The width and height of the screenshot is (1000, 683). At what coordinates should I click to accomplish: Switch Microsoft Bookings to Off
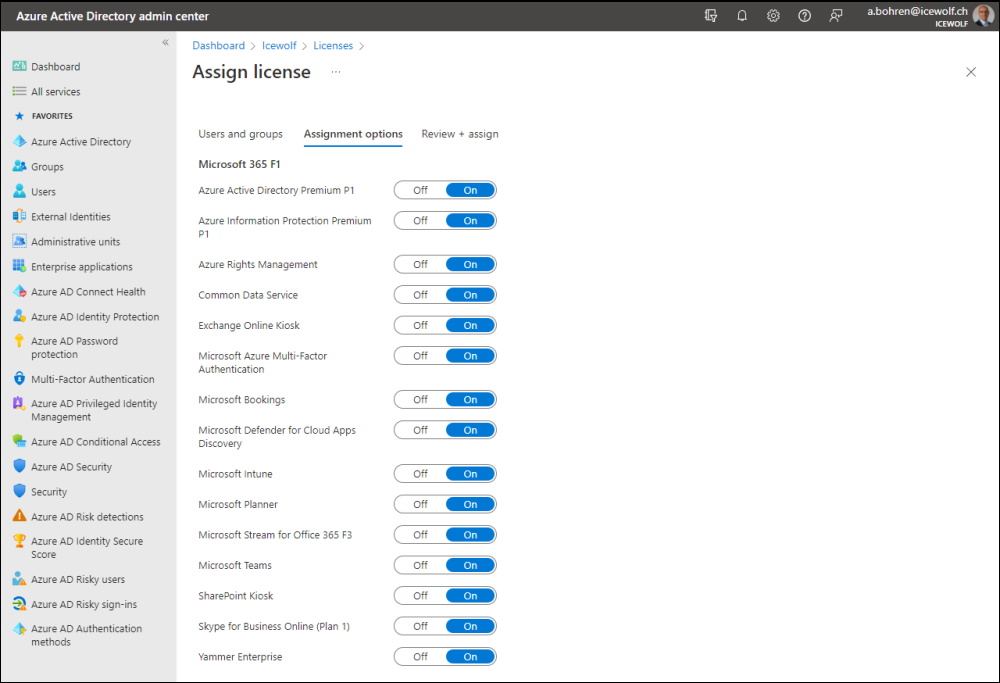pyautogui.click(x=420, y=399)
